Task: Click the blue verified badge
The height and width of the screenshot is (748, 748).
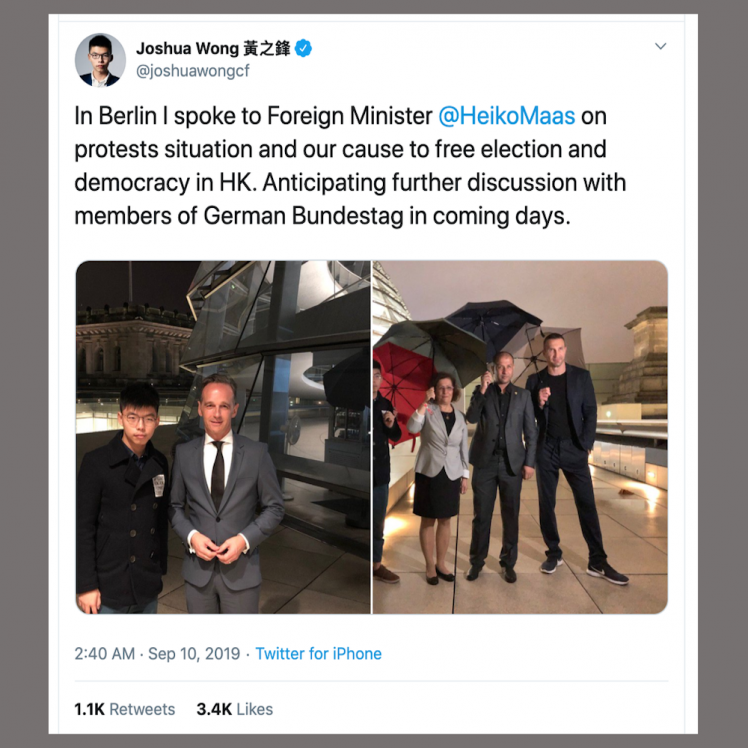Action: click(303, 48)
